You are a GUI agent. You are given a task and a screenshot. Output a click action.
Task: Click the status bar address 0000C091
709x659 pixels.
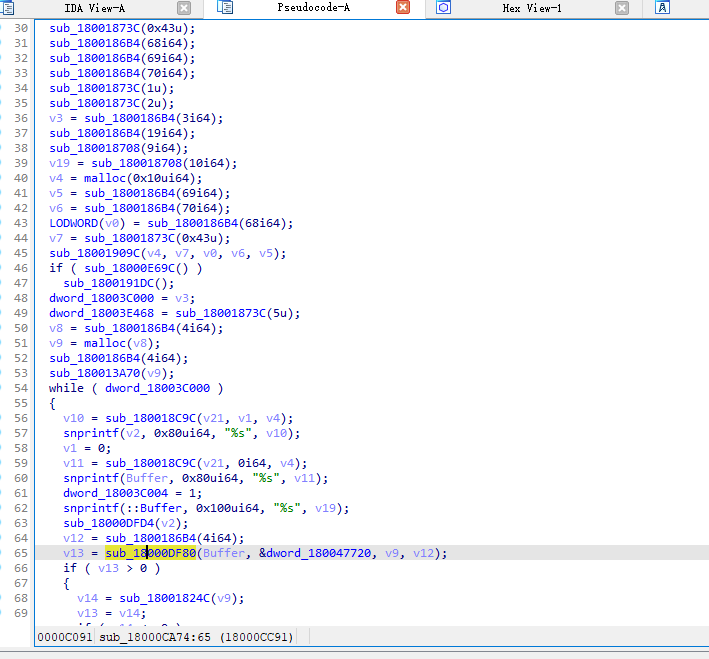click(x=65, y=637)
